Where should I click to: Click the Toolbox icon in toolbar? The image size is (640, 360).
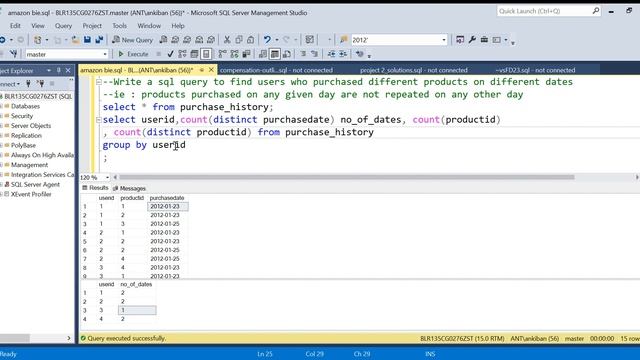point(484,40)
